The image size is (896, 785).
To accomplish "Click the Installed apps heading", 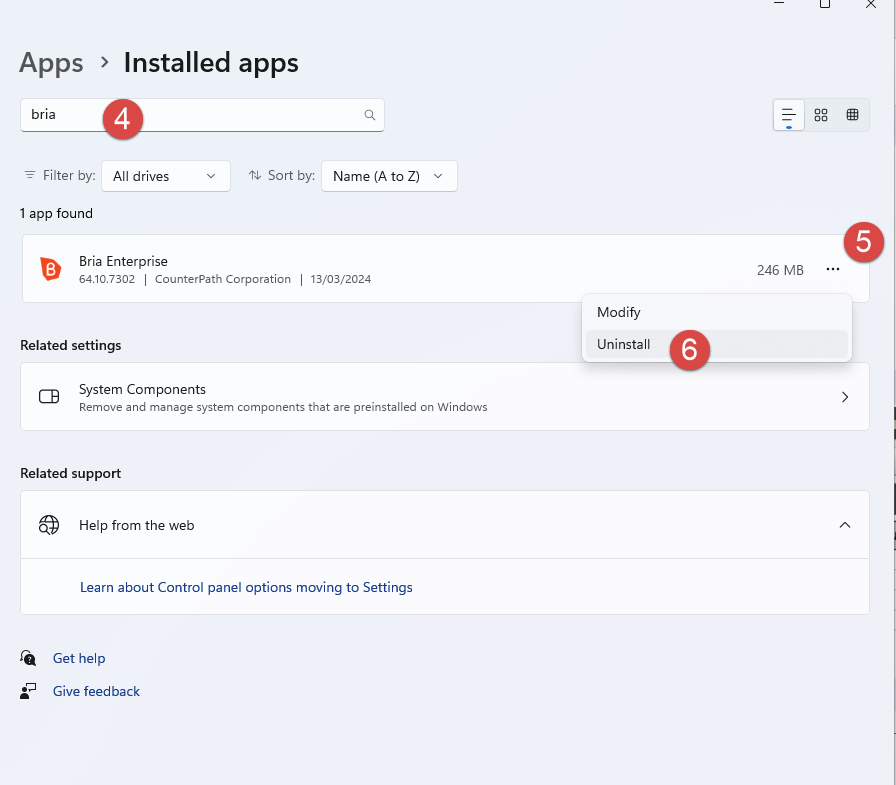I will coord(211,63).
